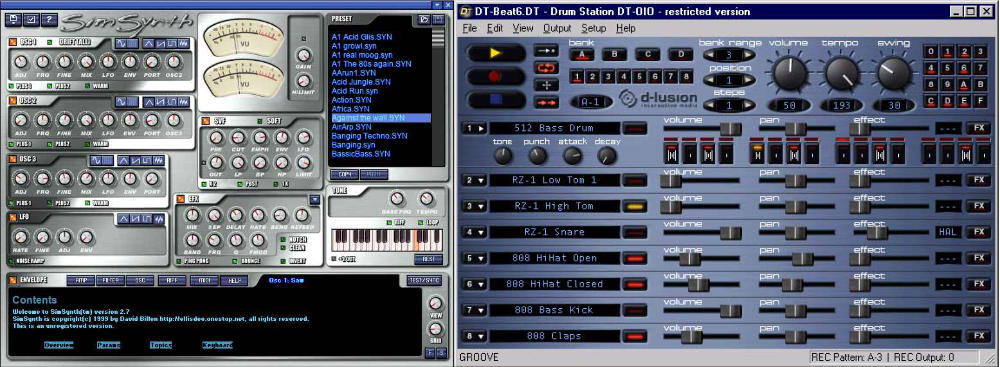The width and height of the screenshot is (1000, 367).
Task: Select bank B button
Action: pos(614,55)
